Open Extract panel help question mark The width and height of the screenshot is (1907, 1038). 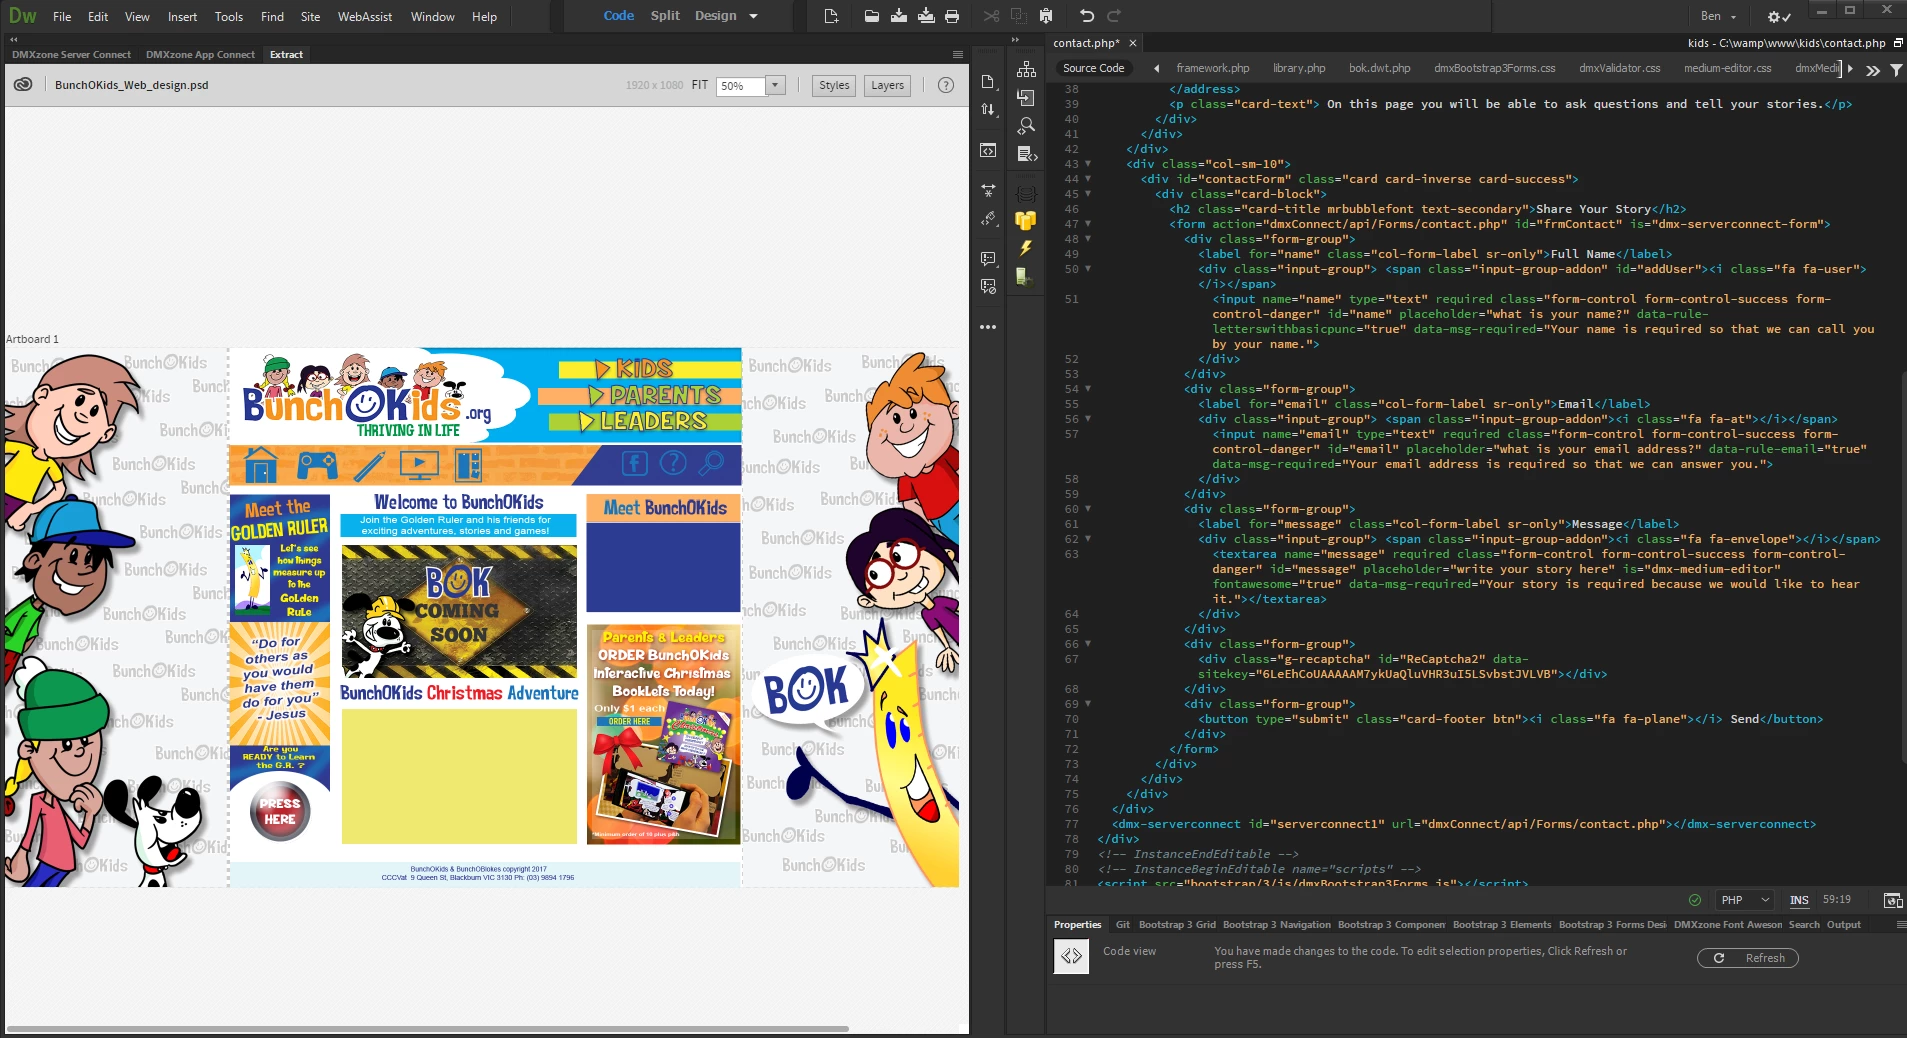coord(946,85)
